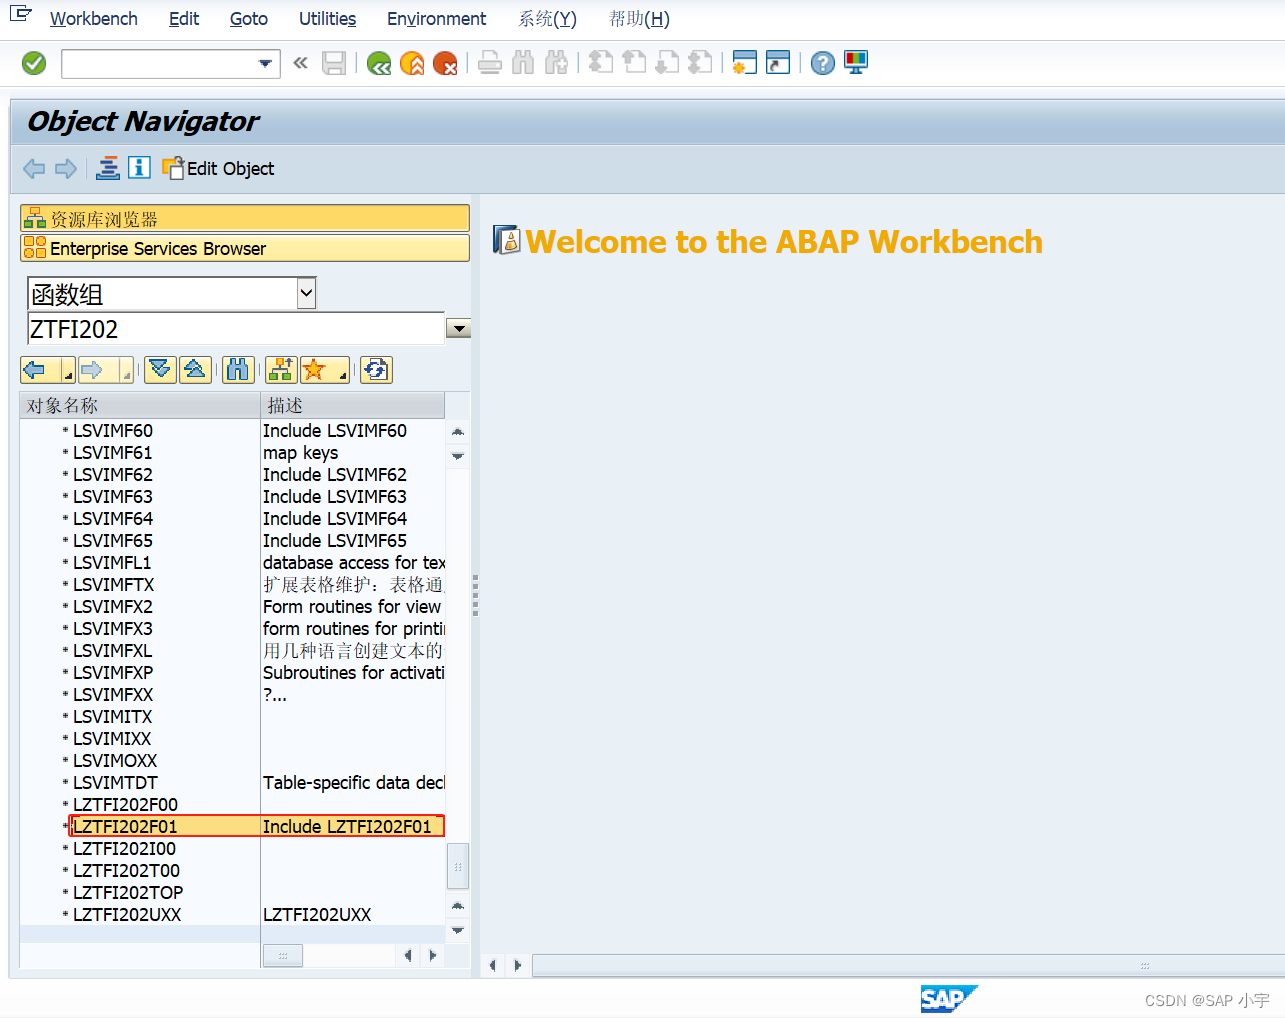Click the Print icon in the toolbar
This screenshot has height=1018, width=1285.
pyautogui.click(x=490, y=64)
